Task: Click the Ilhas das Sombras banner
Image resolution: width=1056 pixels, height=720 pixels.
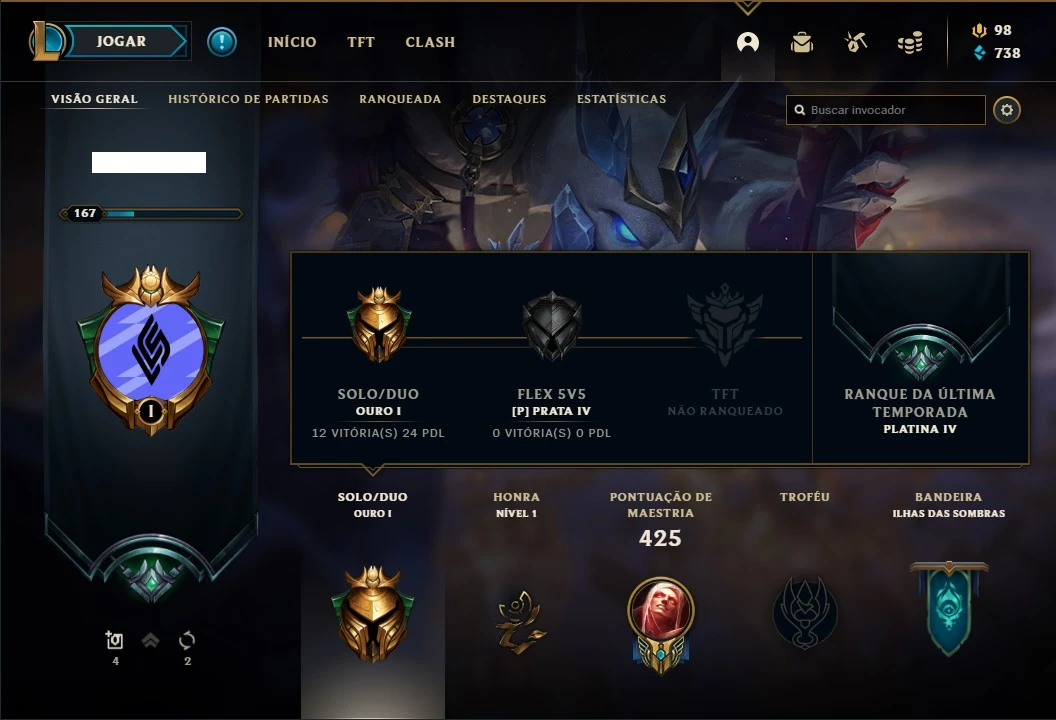Action: [949, 608]
